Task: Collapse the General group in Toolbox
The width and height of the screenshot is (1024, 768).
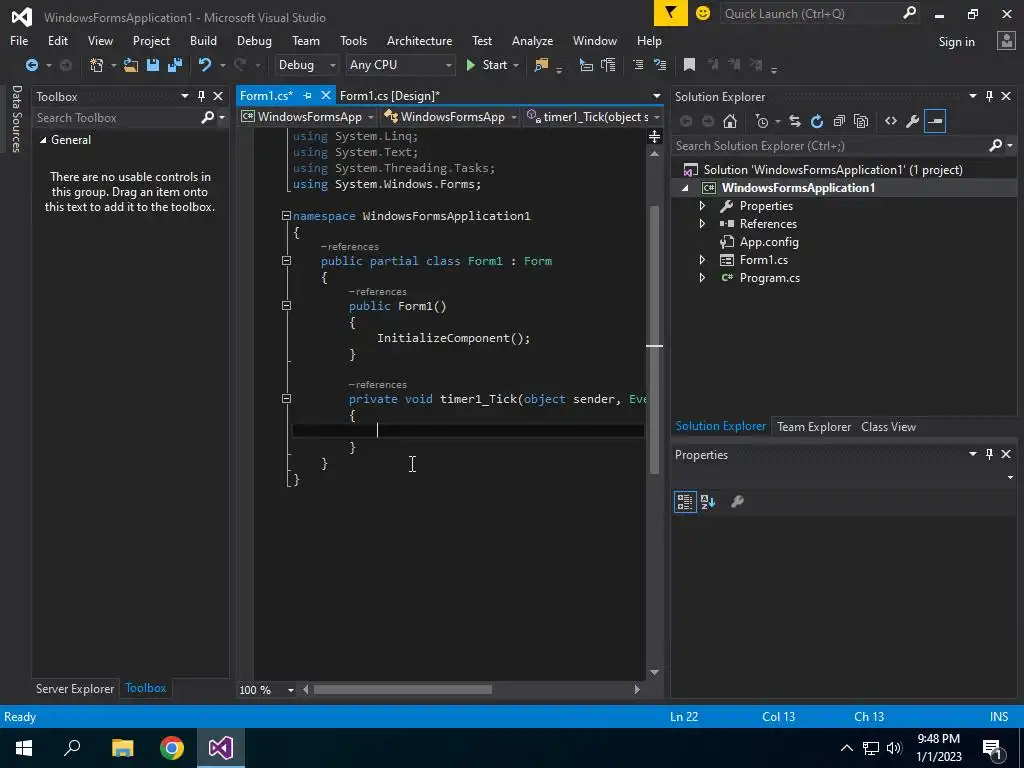Action: (43, 140)
